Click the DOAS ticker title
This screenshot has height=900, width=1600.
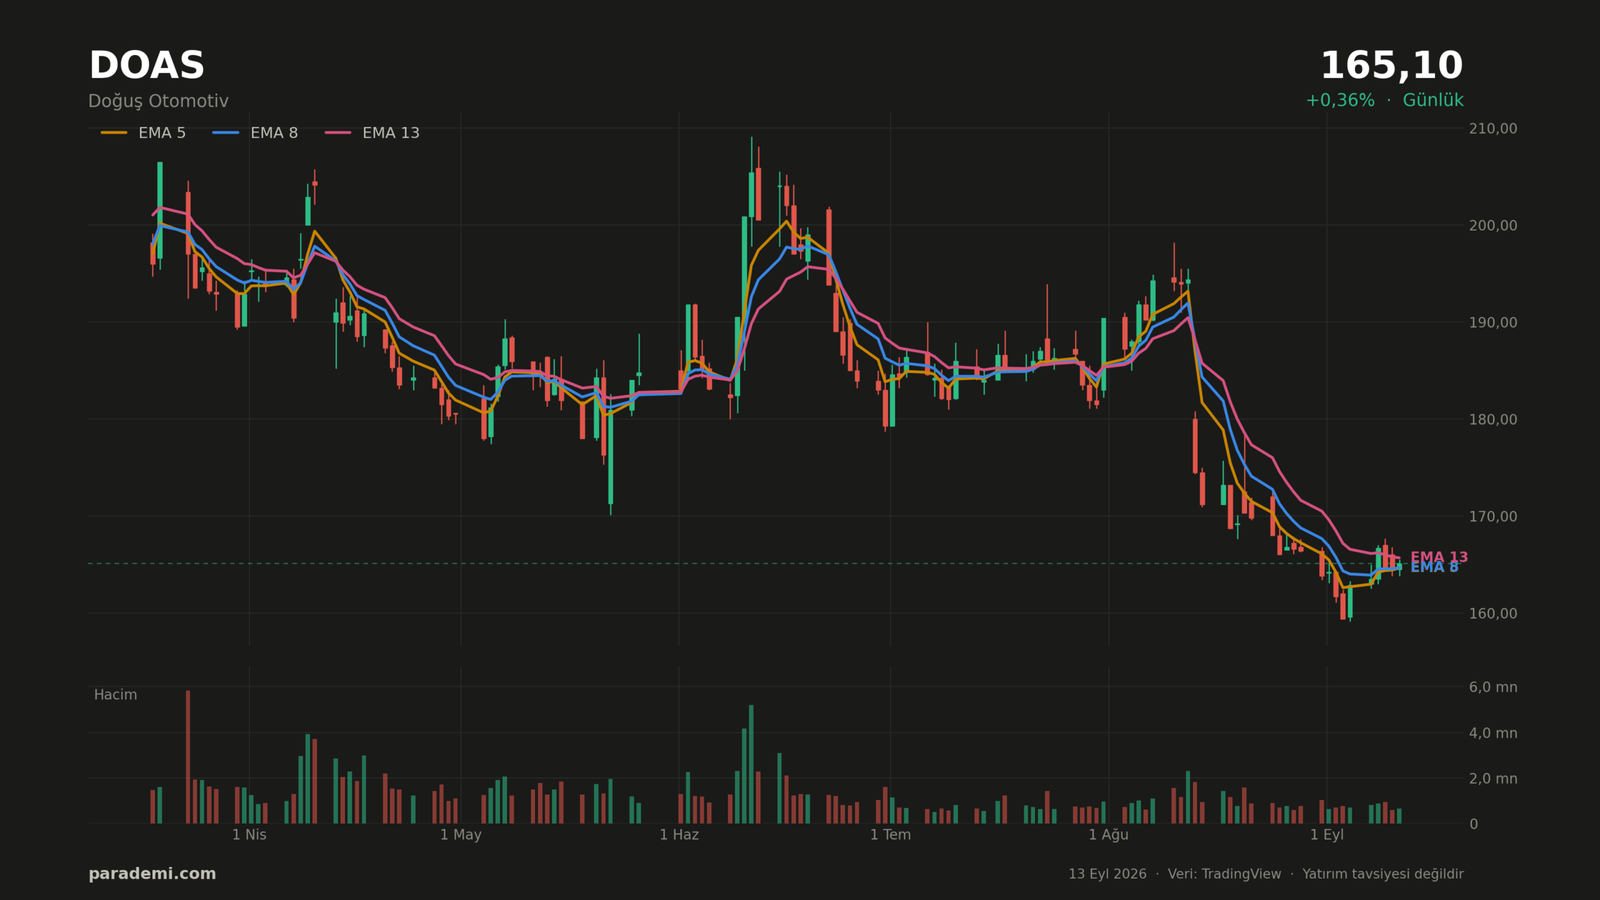[x=146, y=66]
